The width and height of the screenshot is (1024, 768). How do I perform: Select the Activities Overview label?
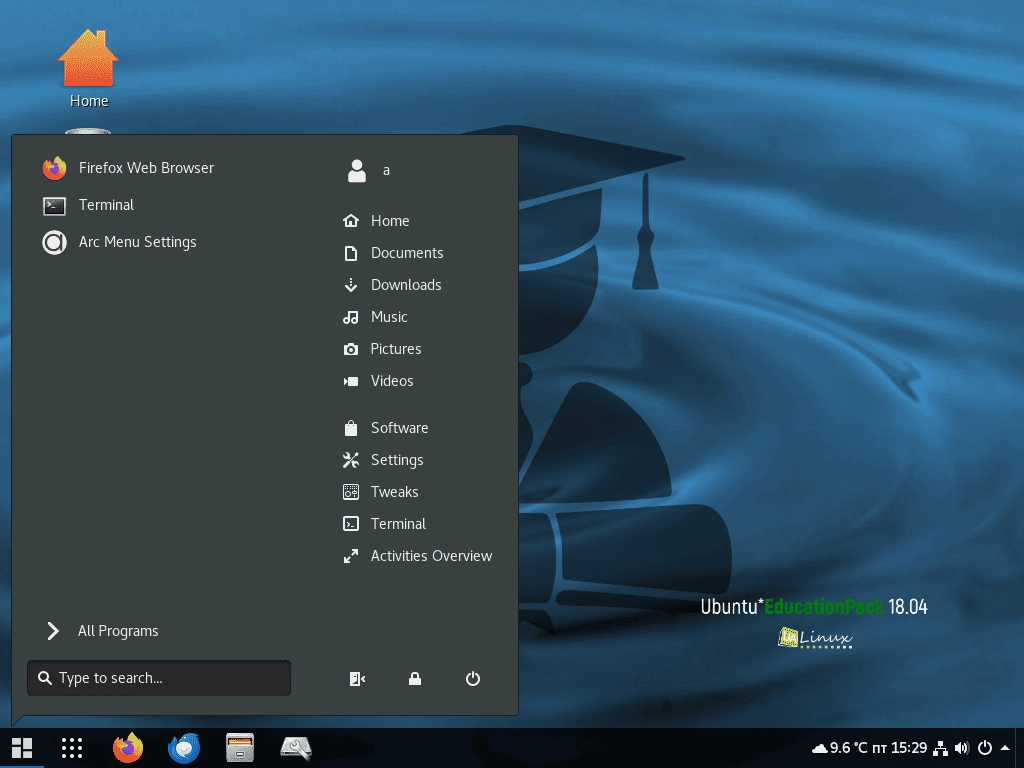(432, 556)
